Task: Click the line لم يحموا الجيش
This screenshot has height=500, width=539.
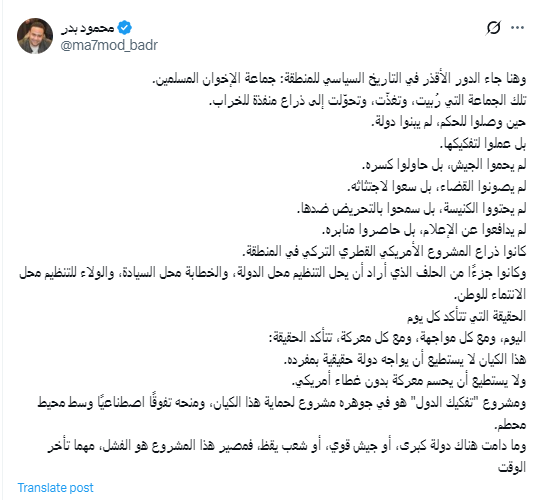Action: click(444, 165)
